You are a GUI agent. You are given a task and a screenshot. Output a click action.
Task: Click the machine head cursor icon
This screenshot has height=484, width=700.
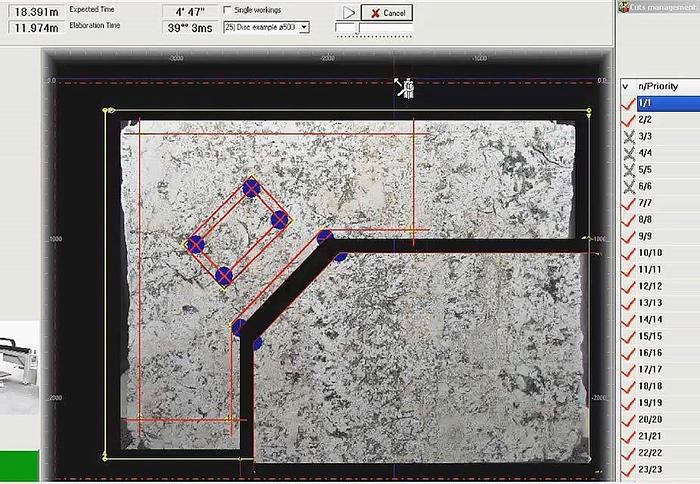[x=406, y=88]
